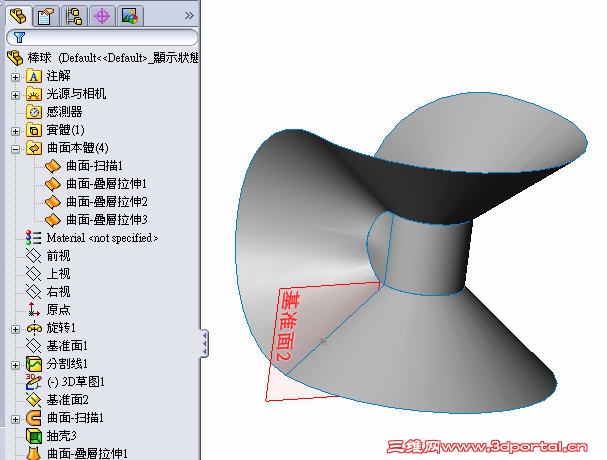Click the 曲面-叠層拉伸1 loft feature icon at bottom

(x=34, y=453)
